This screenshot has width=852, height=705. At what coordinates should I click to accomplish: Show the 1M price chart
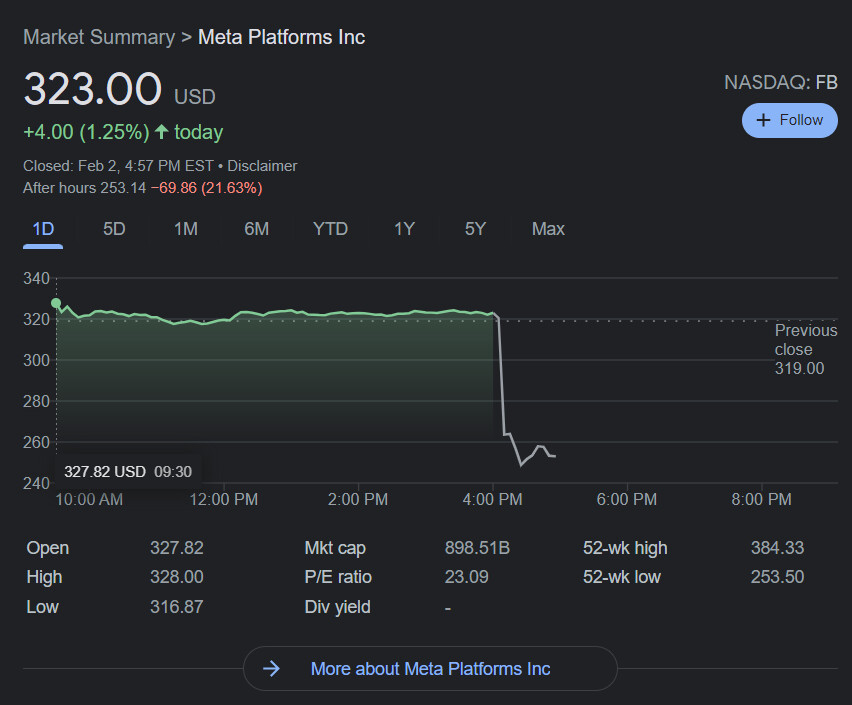tap(185, 229)
